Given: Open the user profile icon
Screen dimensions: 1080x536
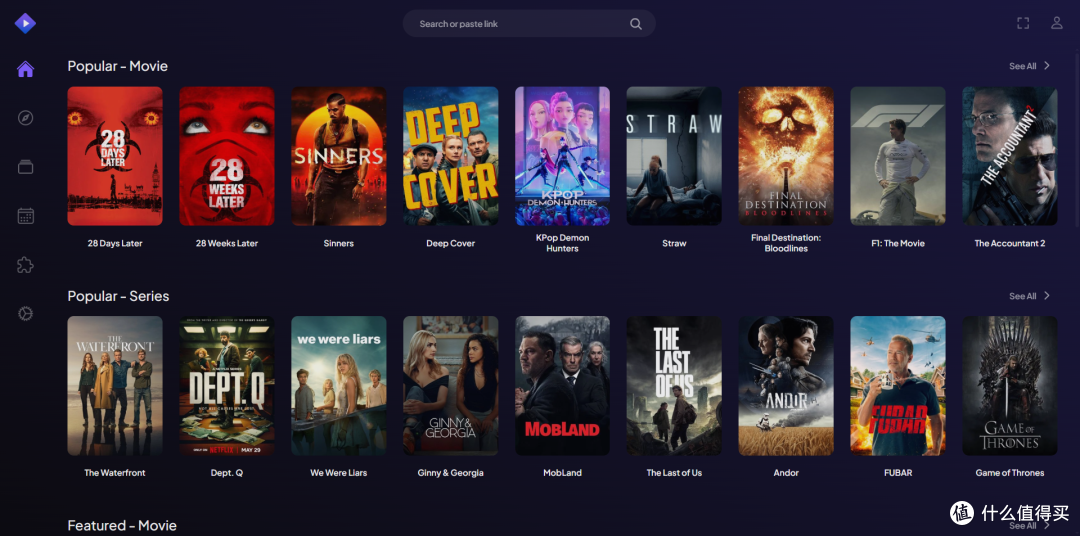Looking at the screenshot, I should [x=1057, y=23].
